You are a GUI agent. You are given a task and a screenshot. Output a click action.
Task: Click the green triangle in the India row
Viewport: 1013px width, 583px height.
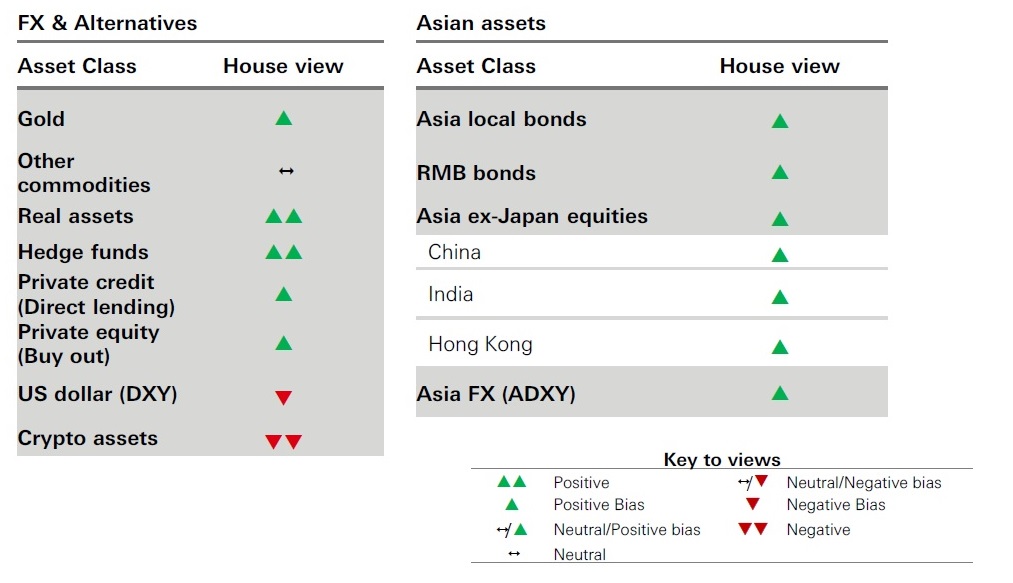point(780,297)
